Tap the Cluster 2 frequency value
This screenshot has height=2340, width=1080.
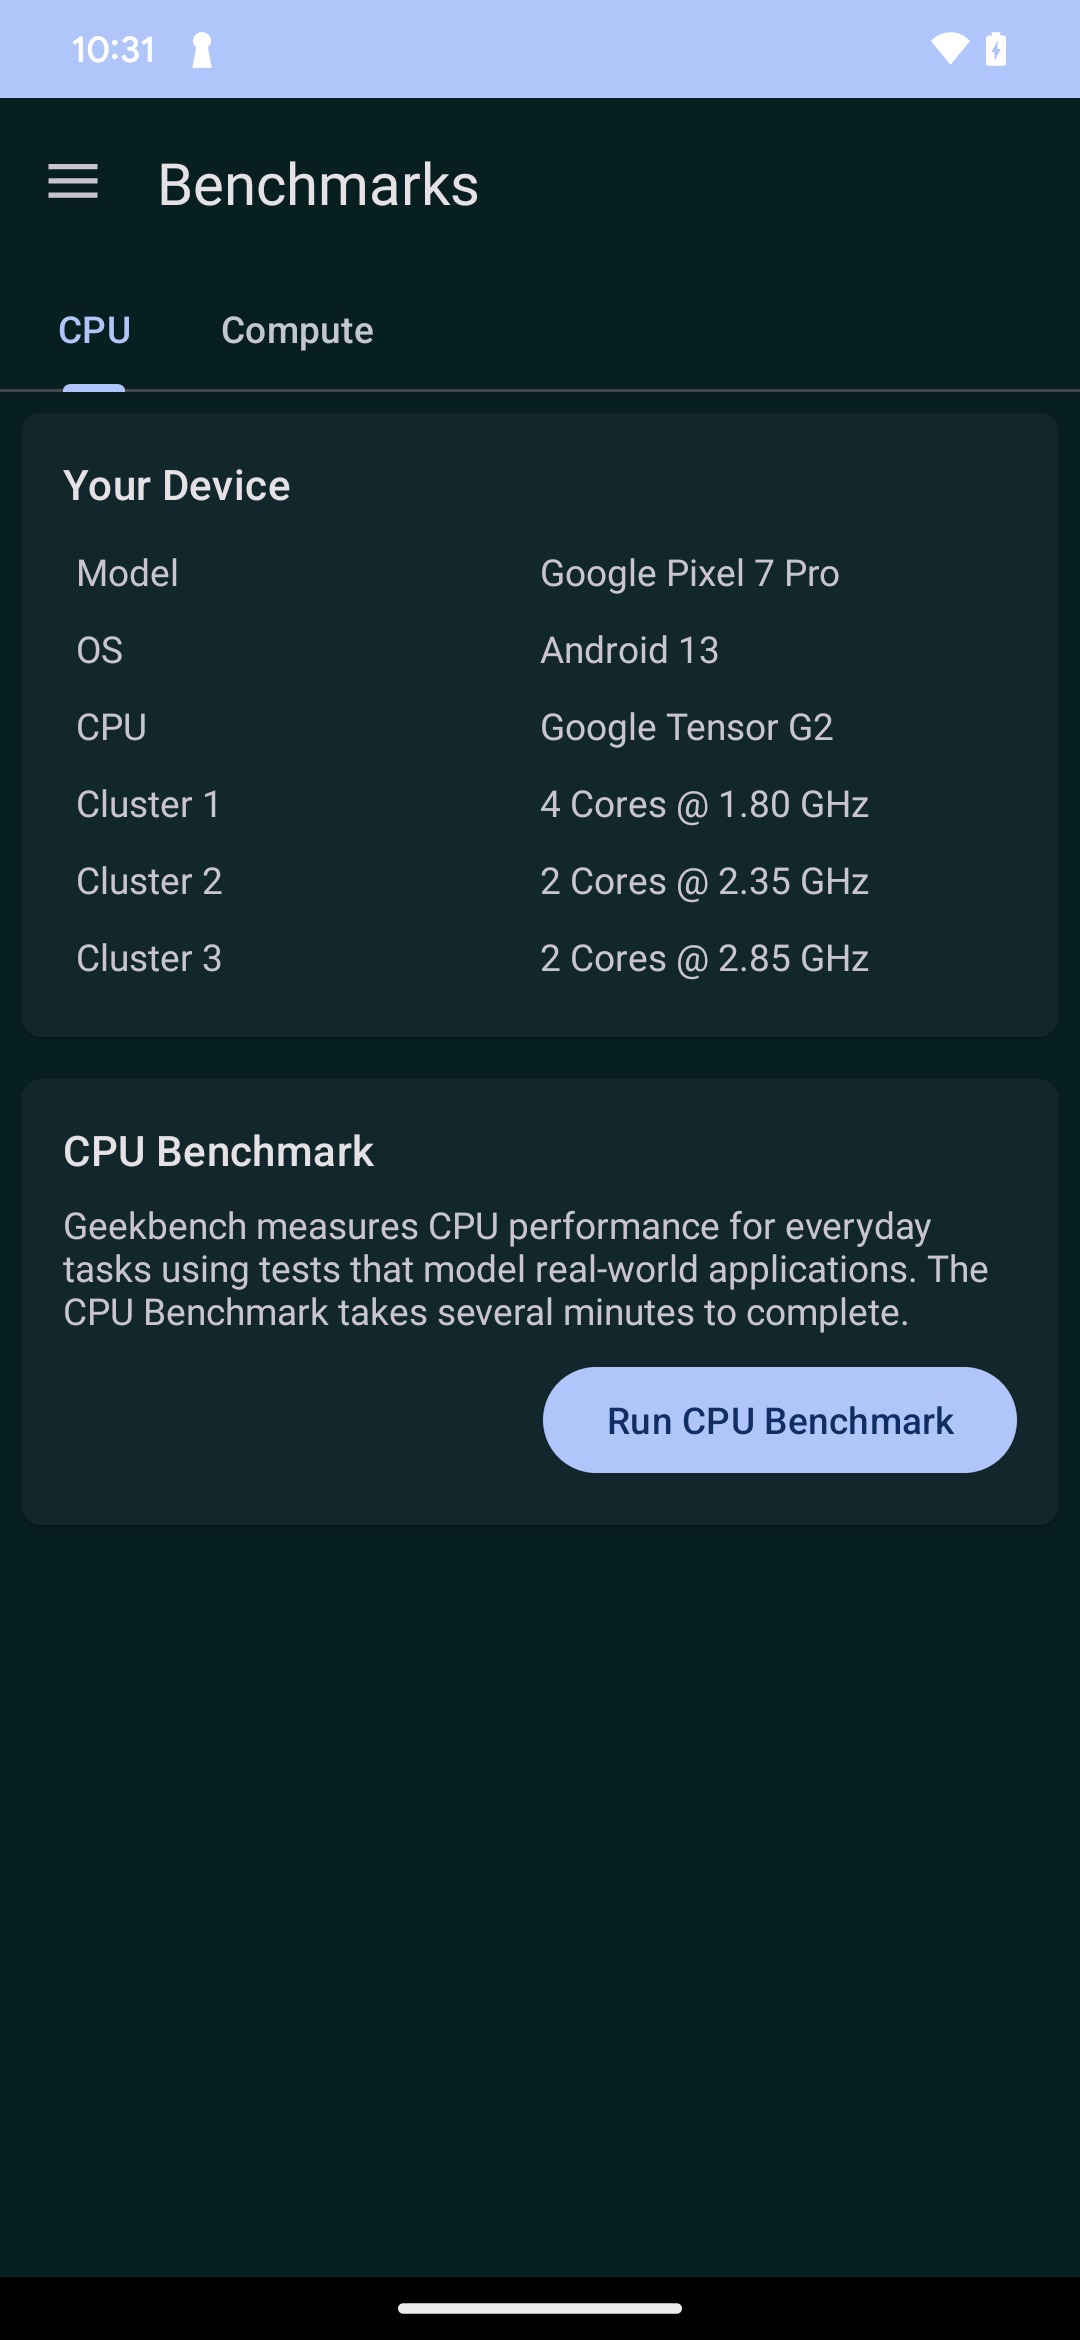click(x=703, y=880)
